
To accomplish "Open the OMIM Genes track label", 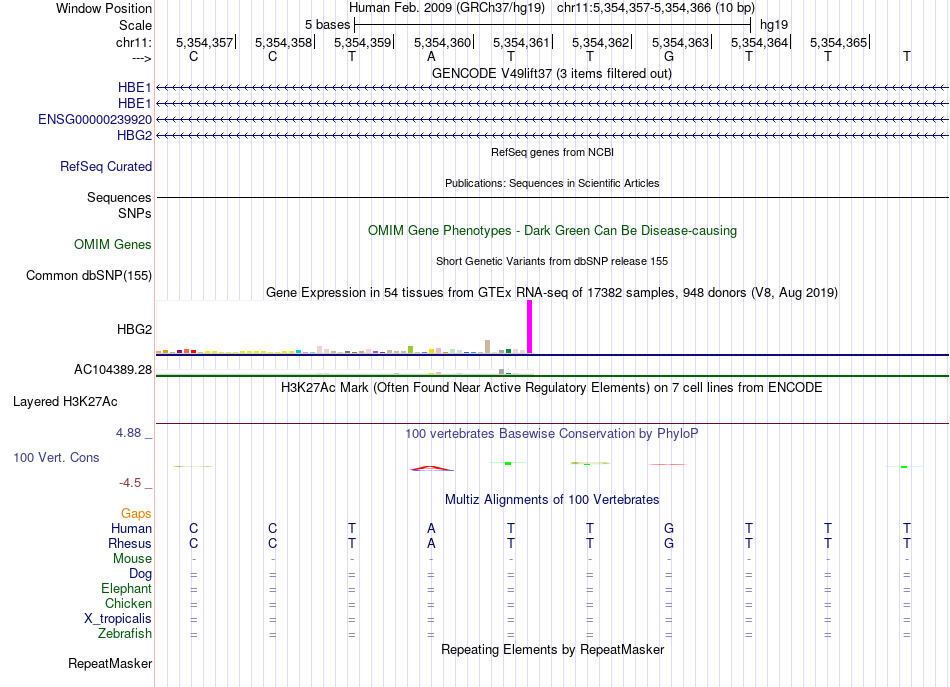I will tap(113, 244).
